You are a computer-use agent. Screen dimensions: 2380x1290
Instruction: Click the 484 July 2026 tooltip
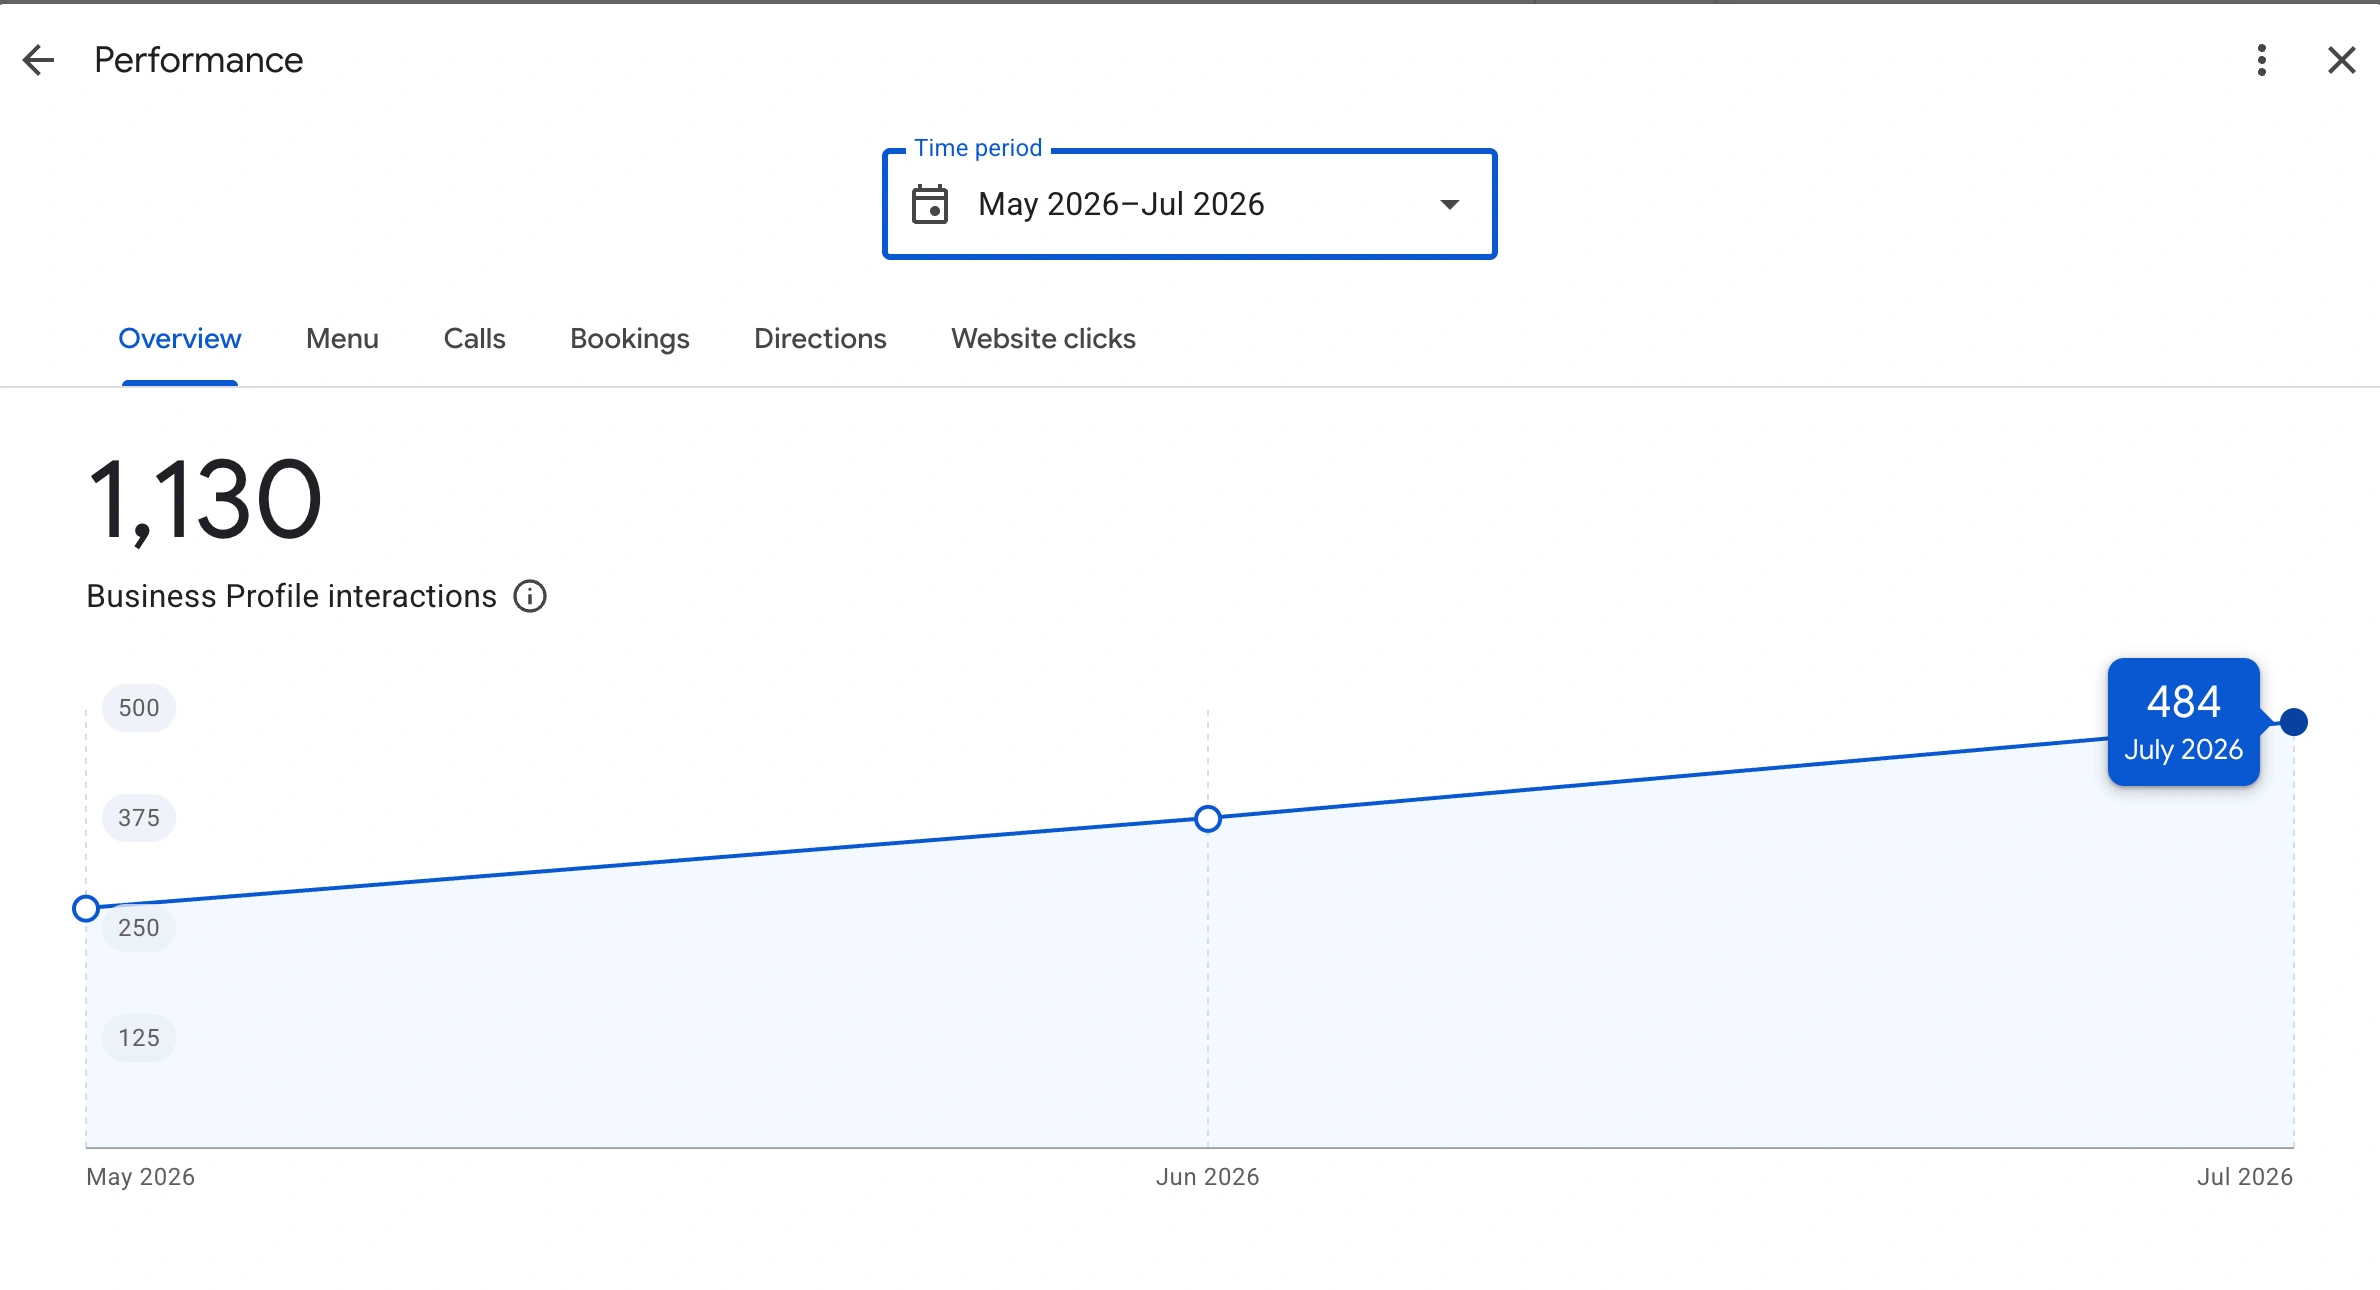(2183, 722)
